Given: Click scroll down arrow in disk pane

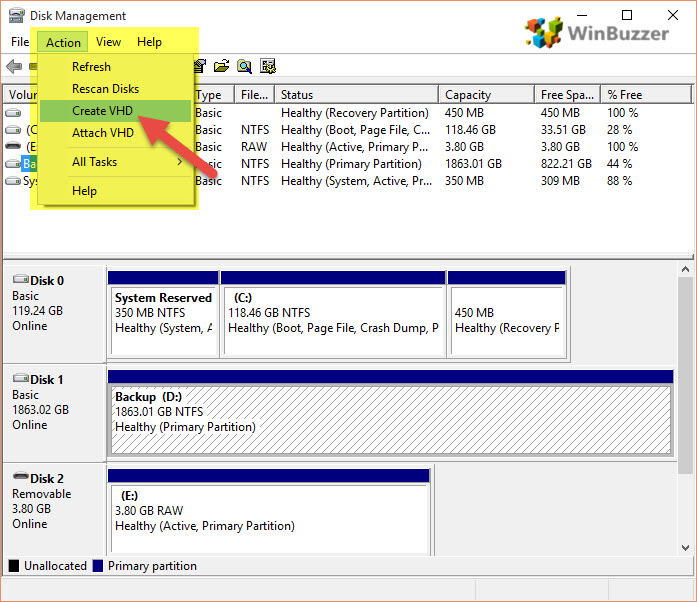Looking at the screenshot, I should click(x=685, y=548).
